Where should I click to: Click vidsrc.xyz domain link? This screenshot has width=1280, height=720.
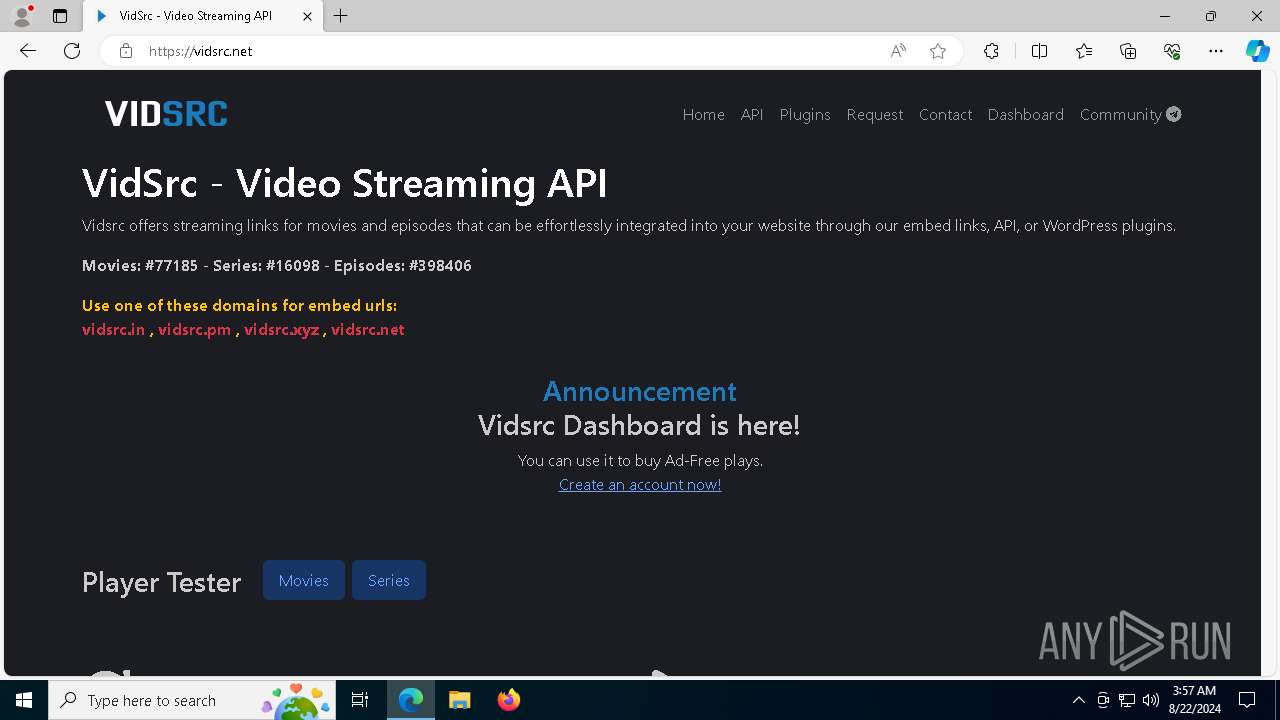[282, 329]
